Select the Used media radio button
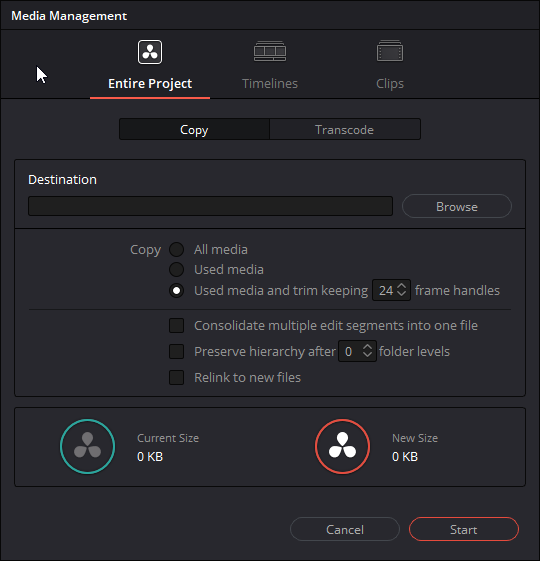 (176, 269)
